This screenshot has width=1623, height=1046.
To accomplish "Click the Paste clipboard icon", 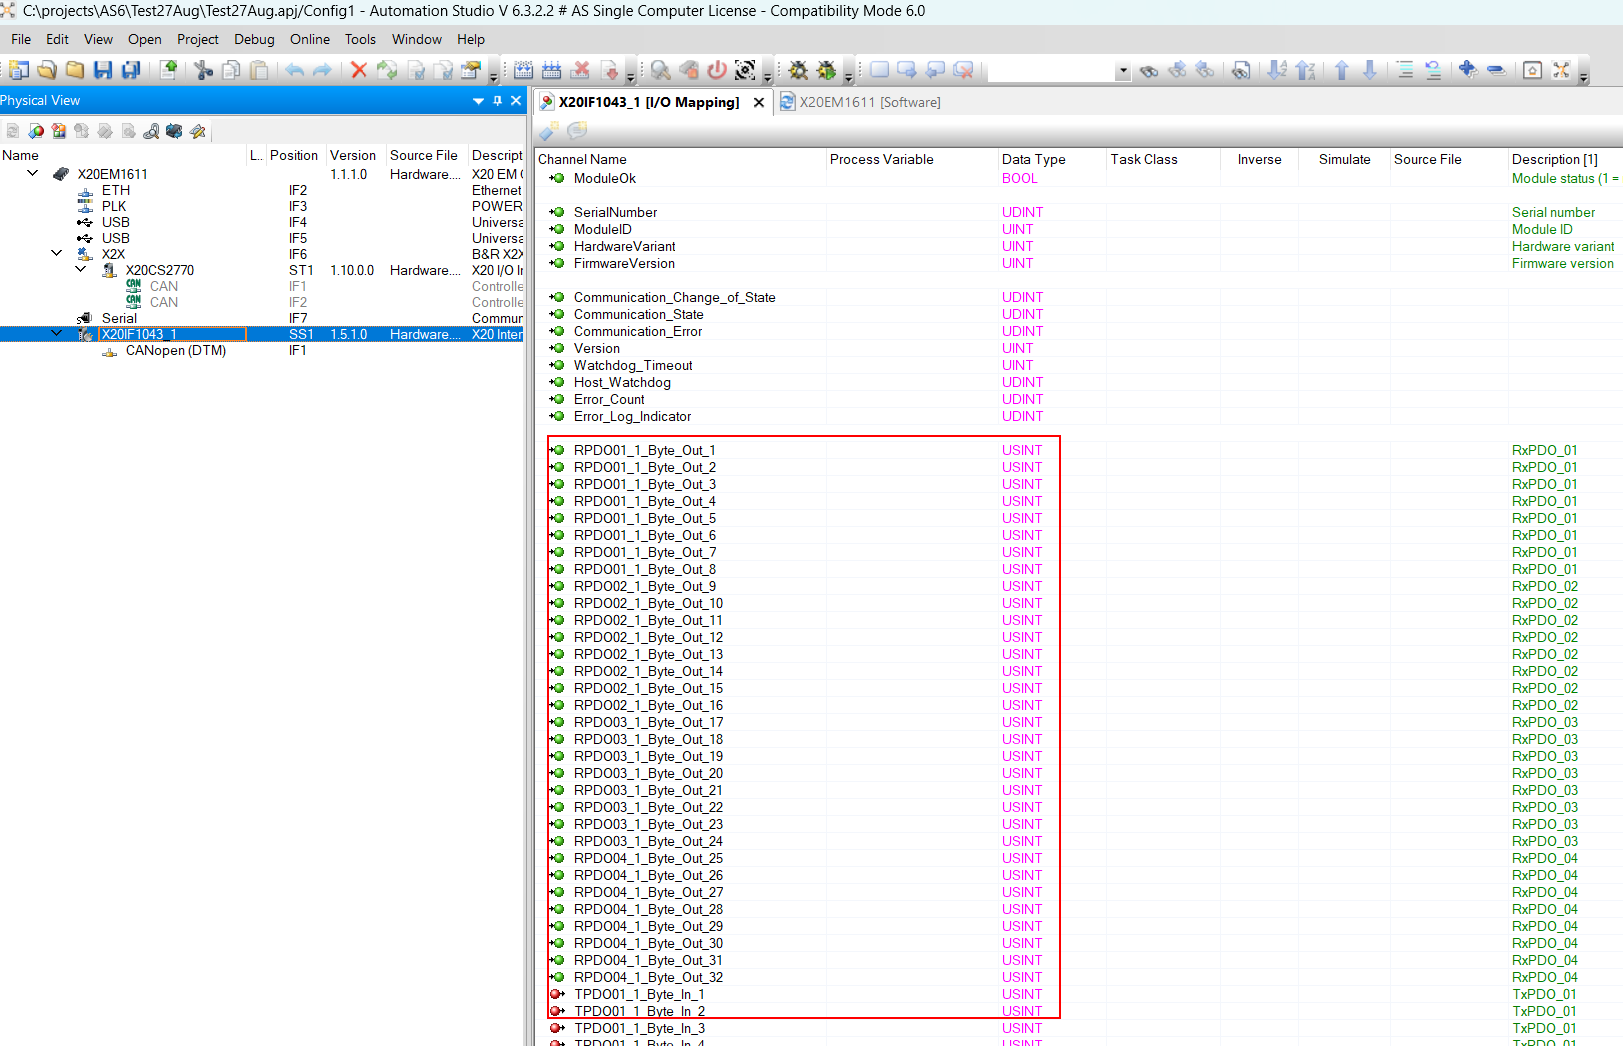I will (259, 70).
